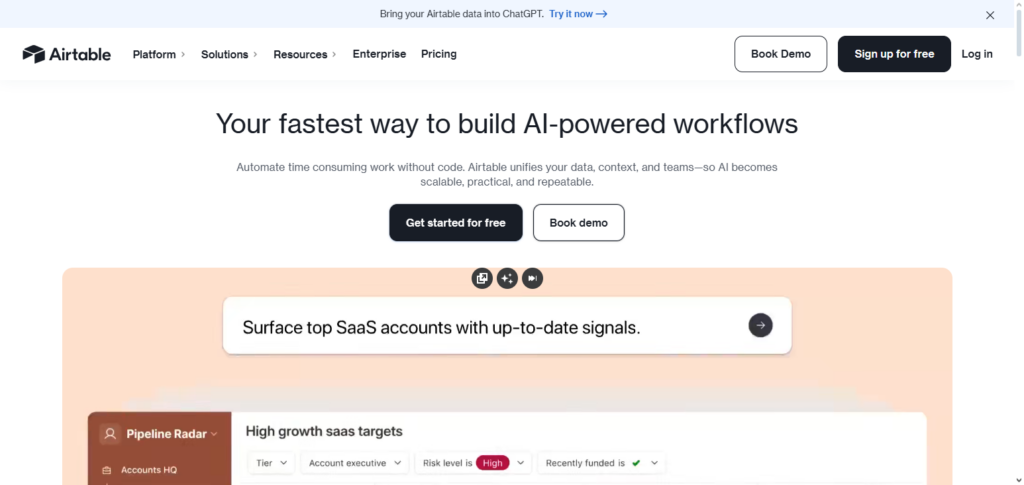
Task: Submit prompt with the arrow button
Action: pyautogui.click(x=760, y=325)
